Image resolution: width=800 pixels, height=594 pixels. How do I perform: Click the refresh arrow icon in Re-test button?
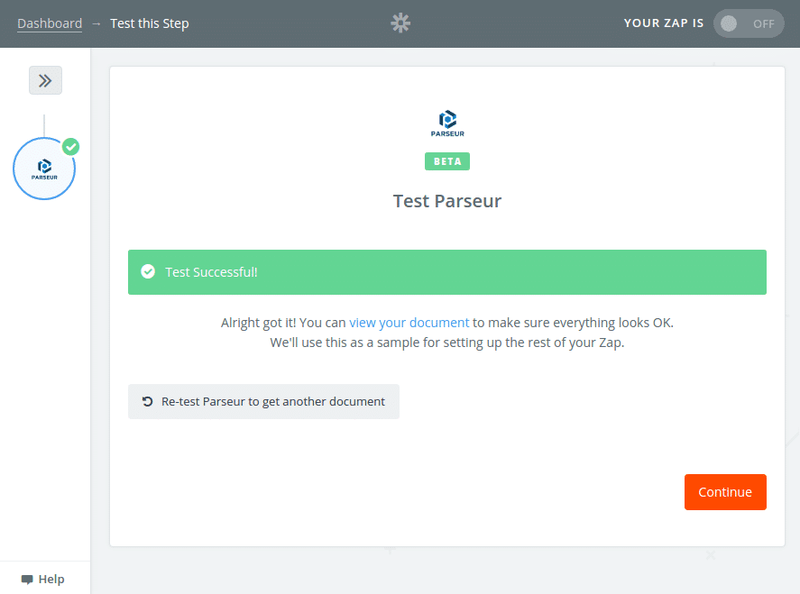(147, 402)
